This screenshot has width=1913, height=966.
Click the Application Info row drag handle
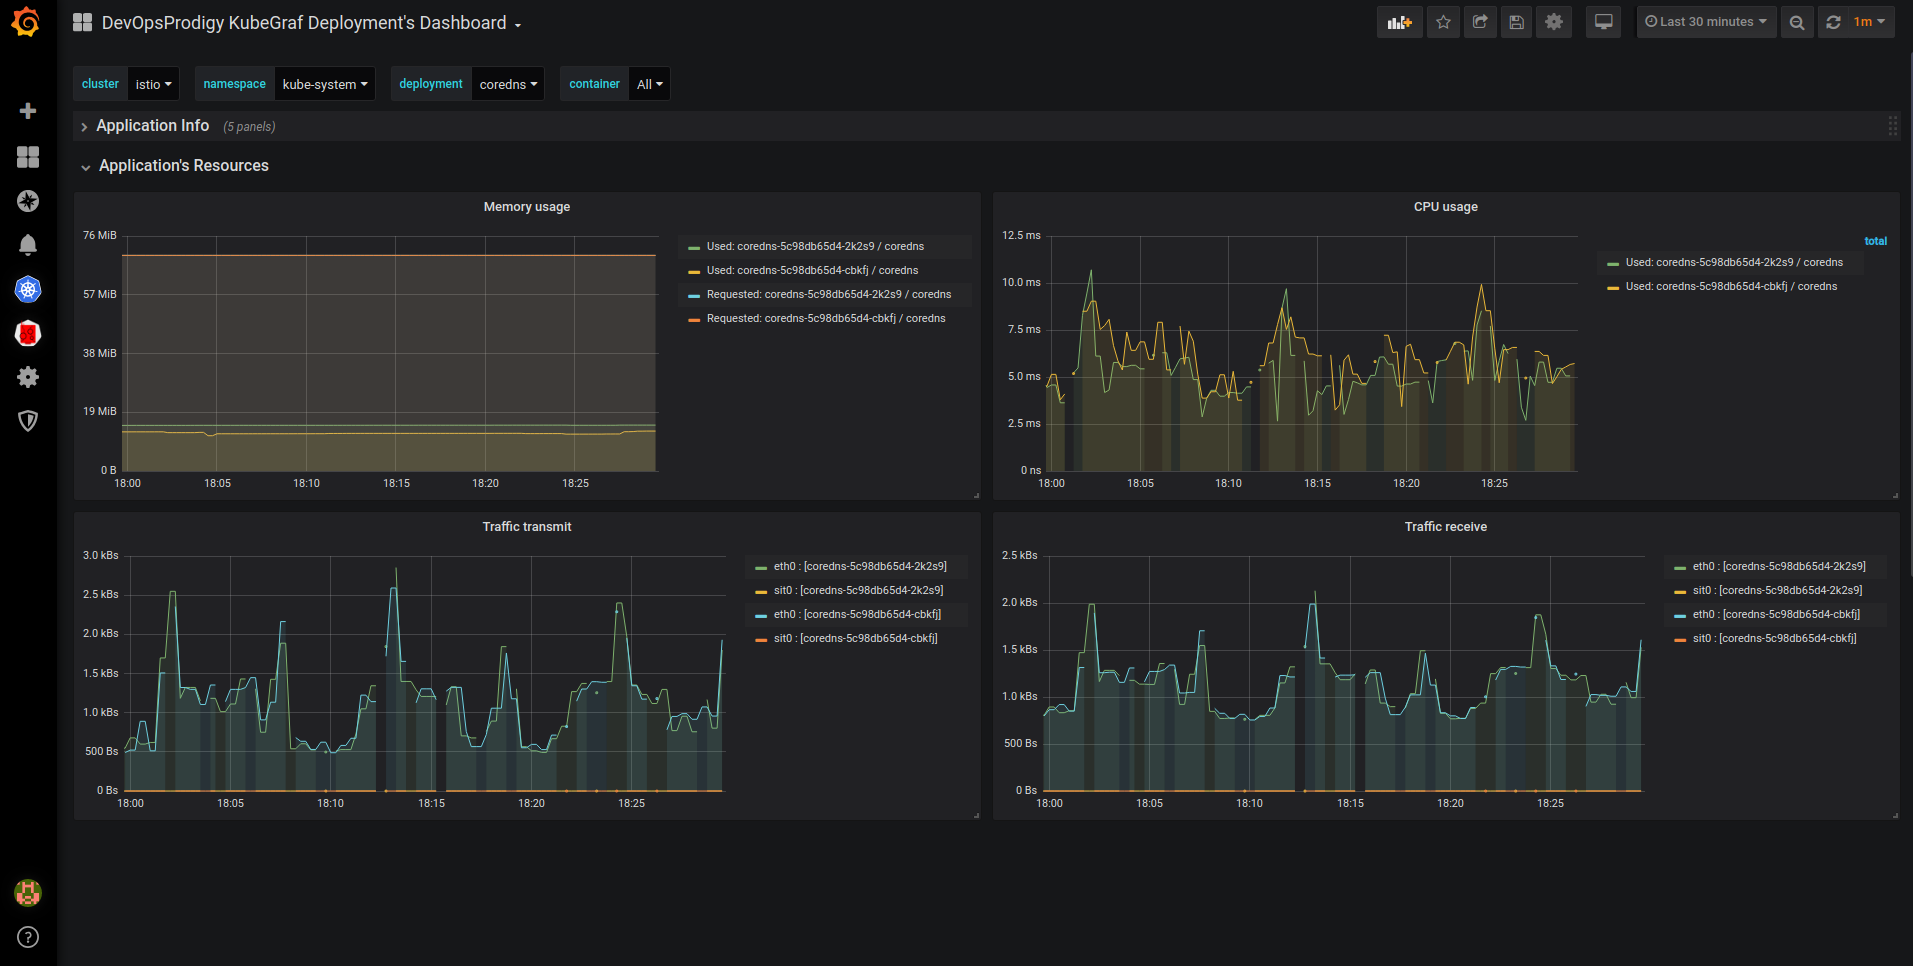[1892, 126]
